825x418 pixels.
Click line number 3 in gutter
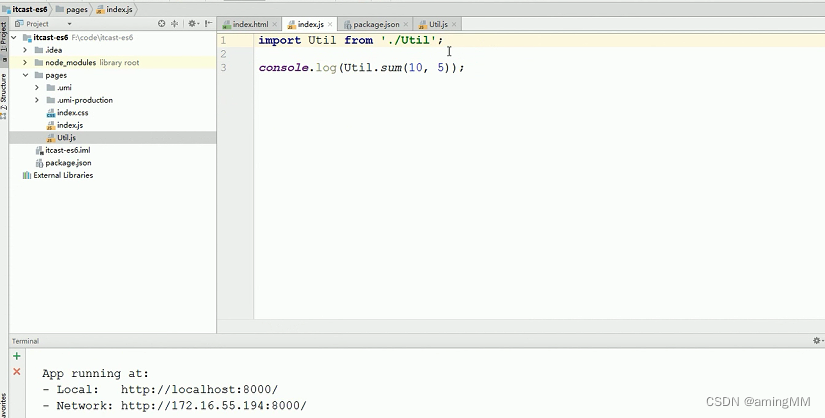pos(224,68)
